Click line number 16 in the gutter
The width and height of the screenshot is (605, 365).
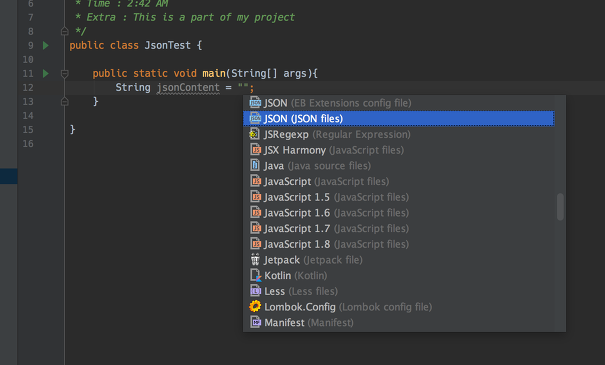click(28, 144)
